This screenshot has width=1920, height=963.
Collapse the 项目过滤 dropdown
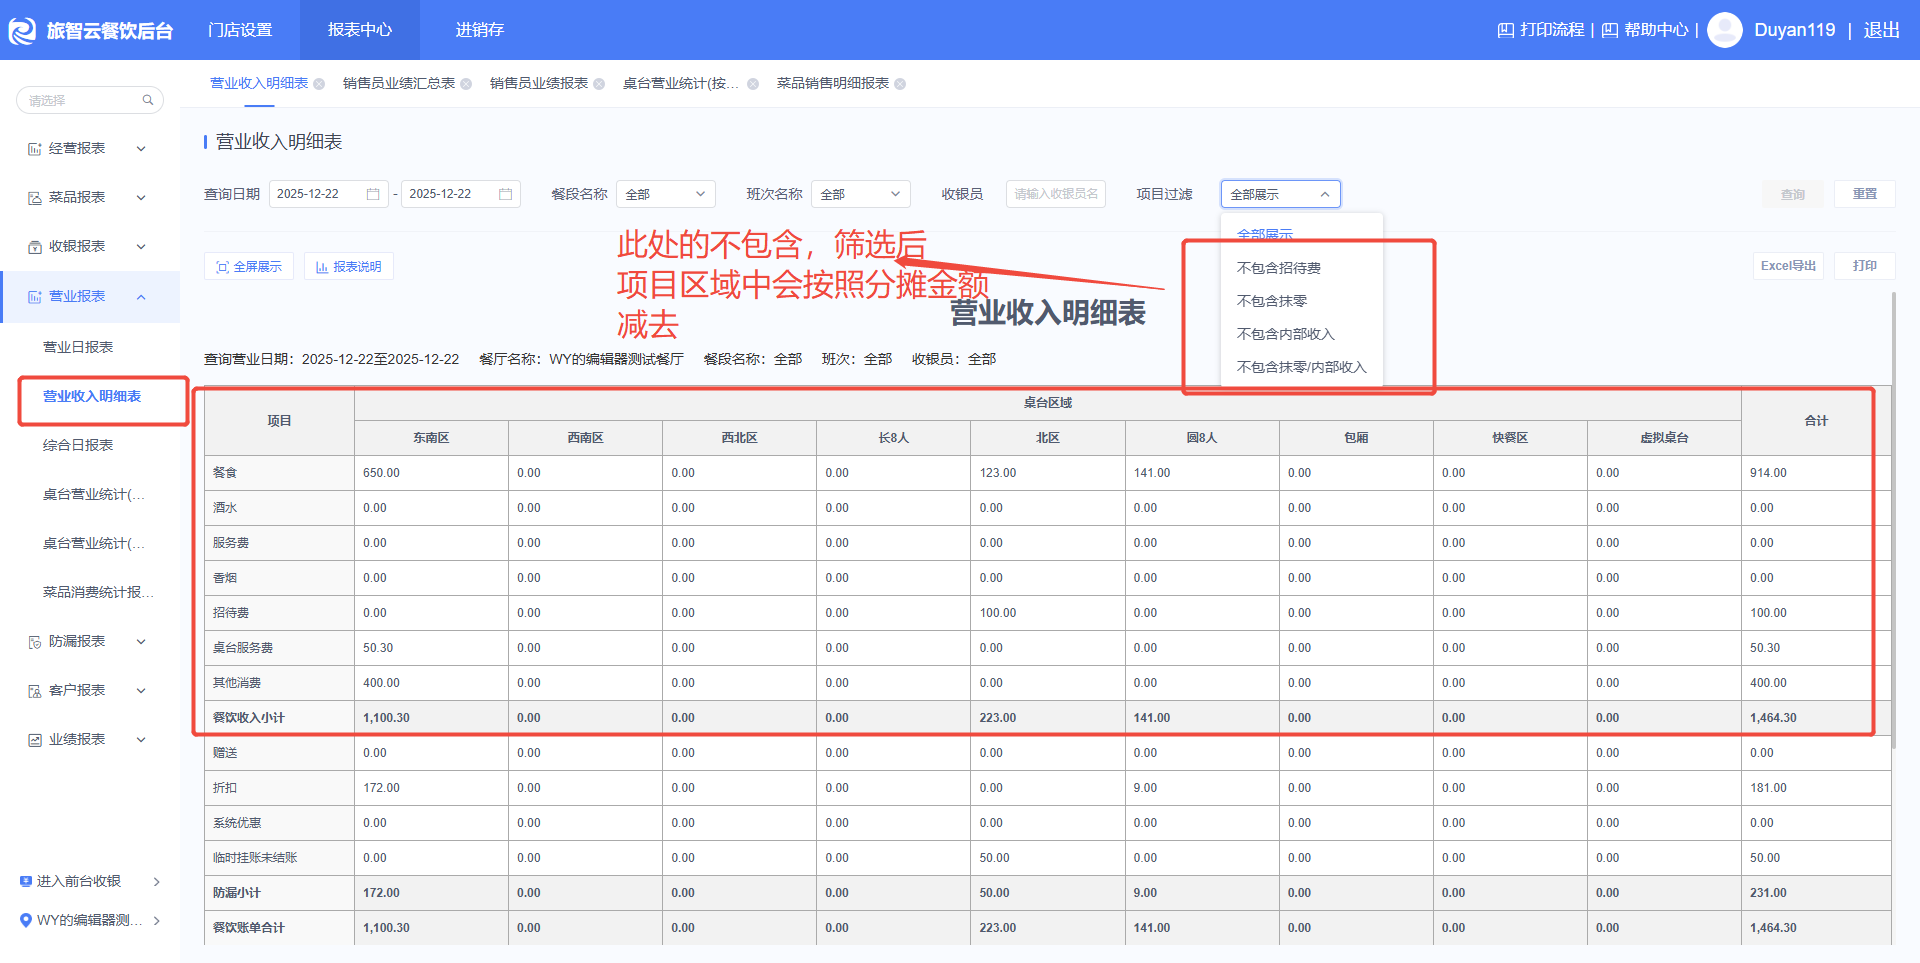pyautogui.click(x=1280, y=194)
